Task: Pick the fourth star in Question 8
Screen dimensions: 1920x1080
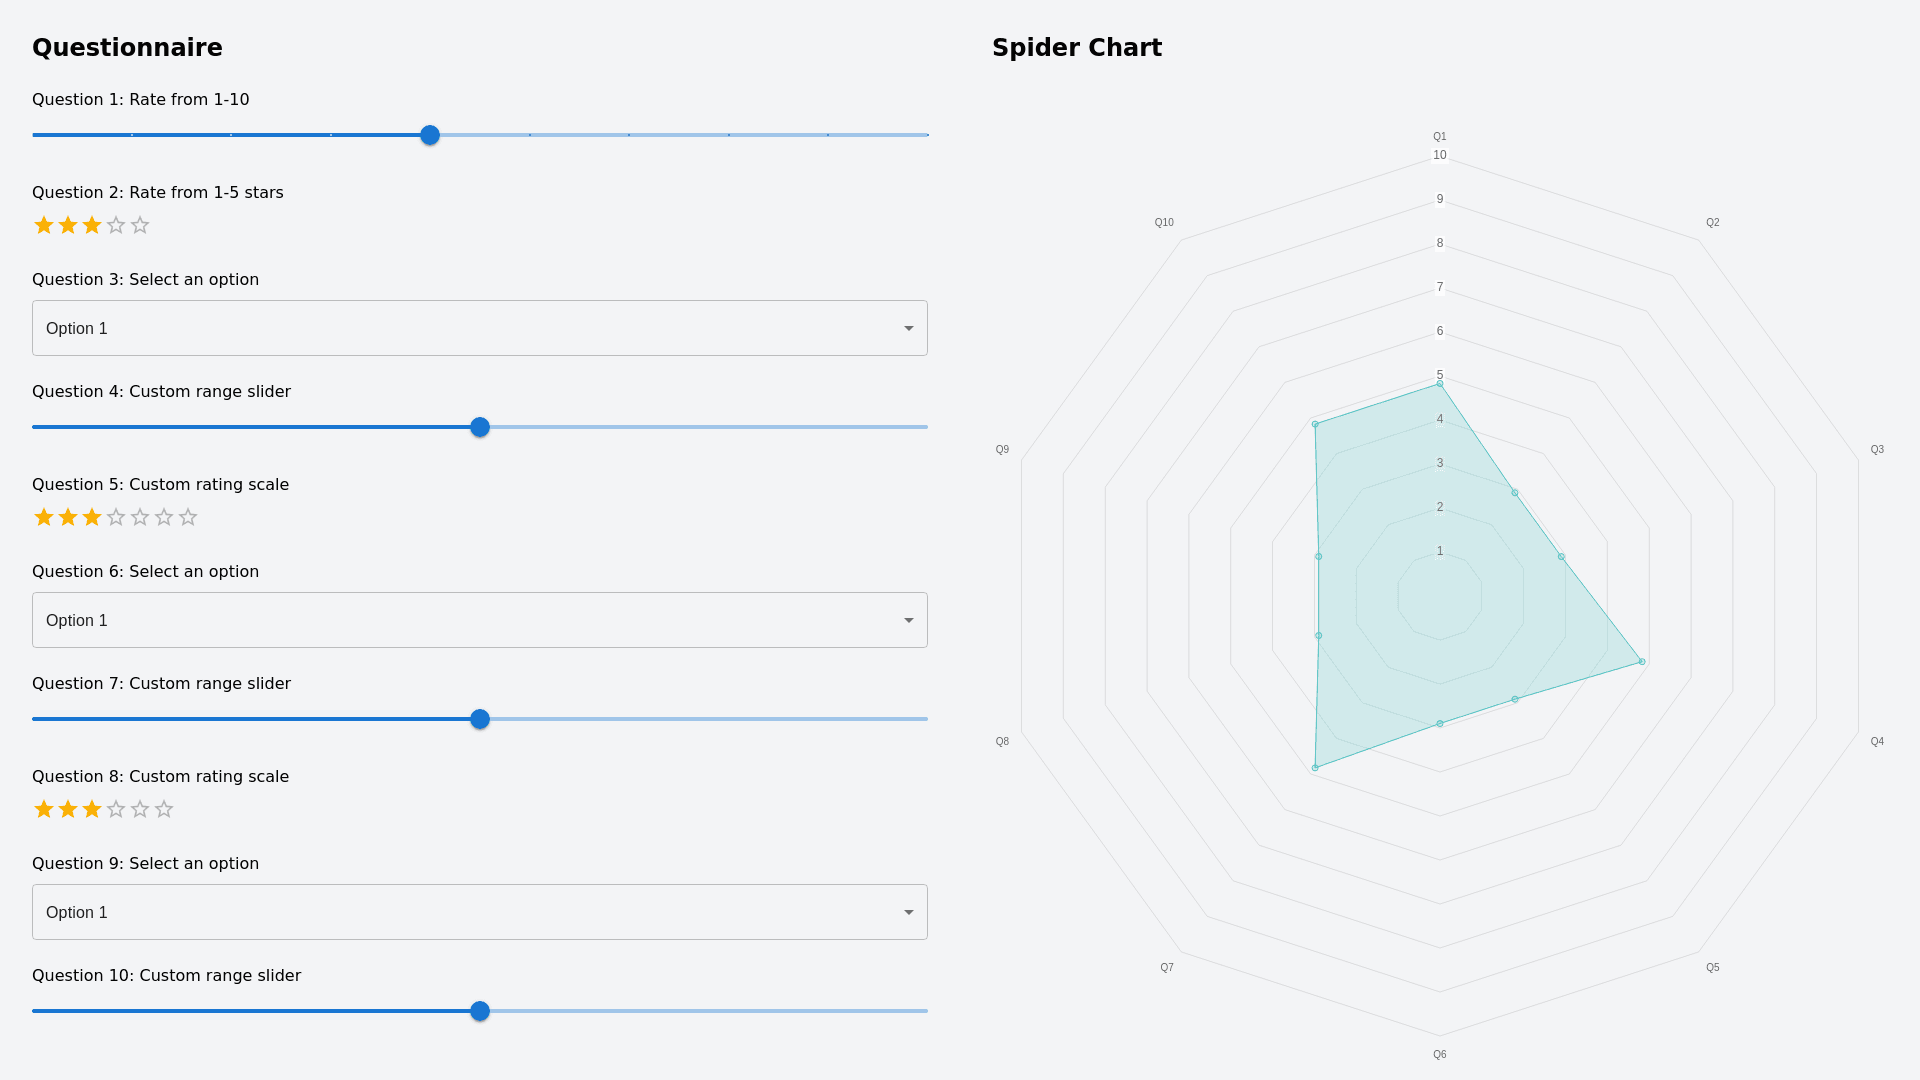Action: pyautogui.click(x=116, y=809)
